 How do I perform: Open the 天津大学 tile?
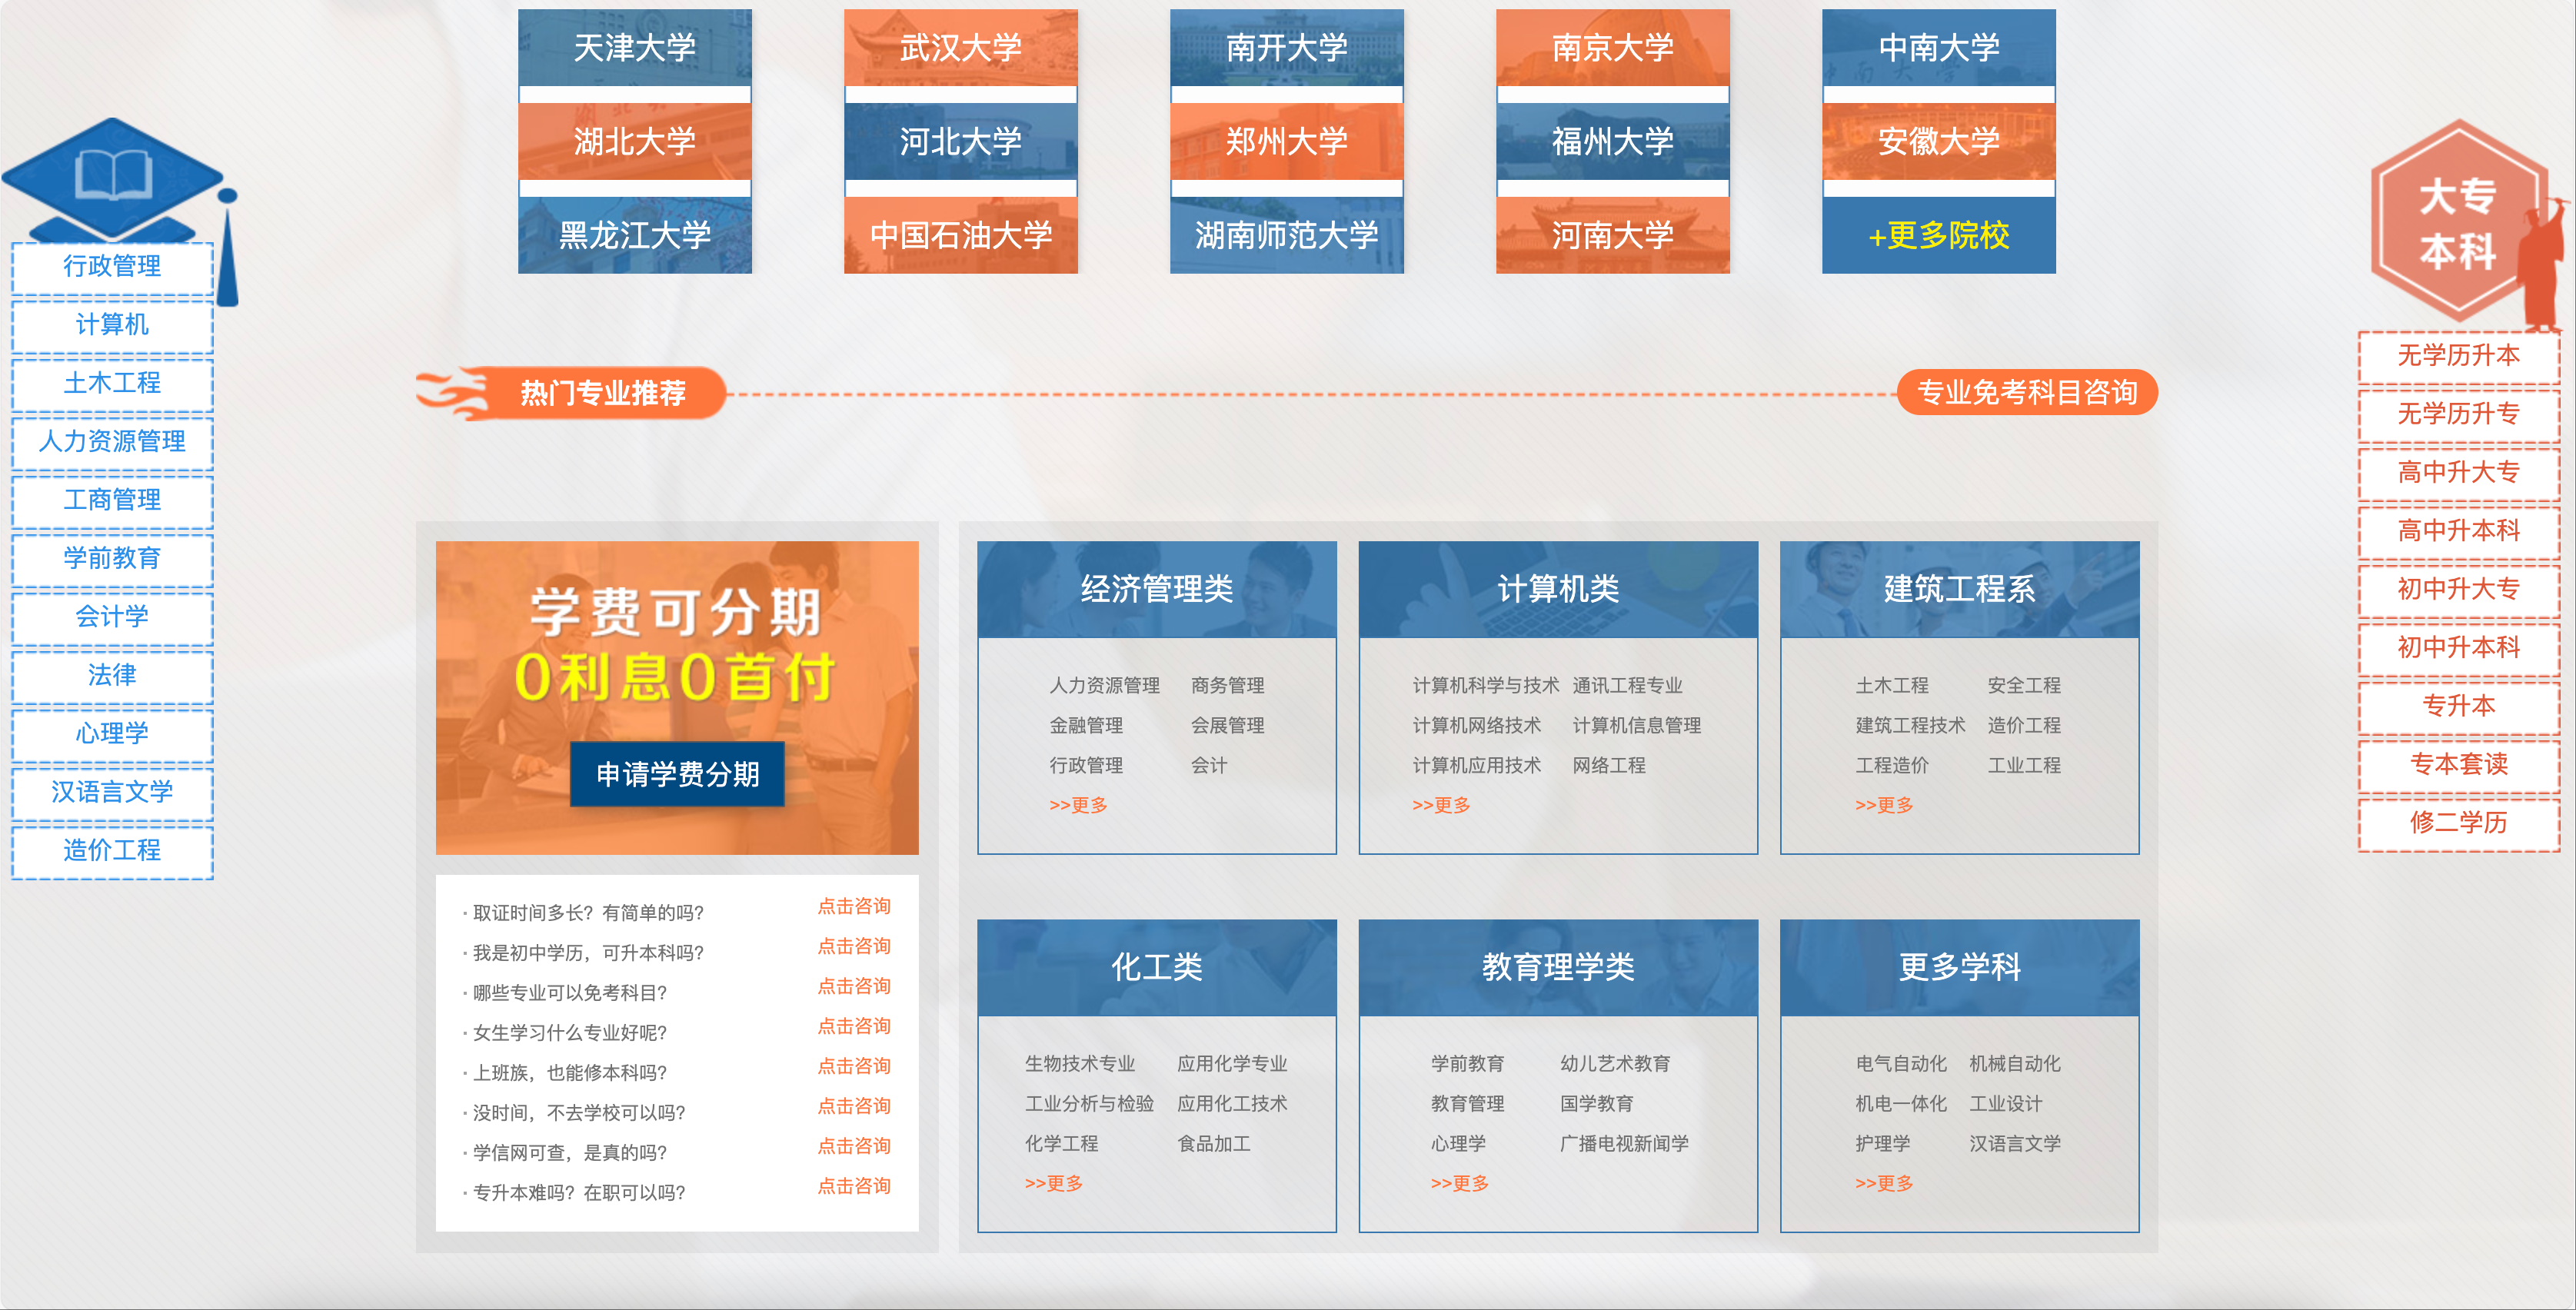click(634, 48)
